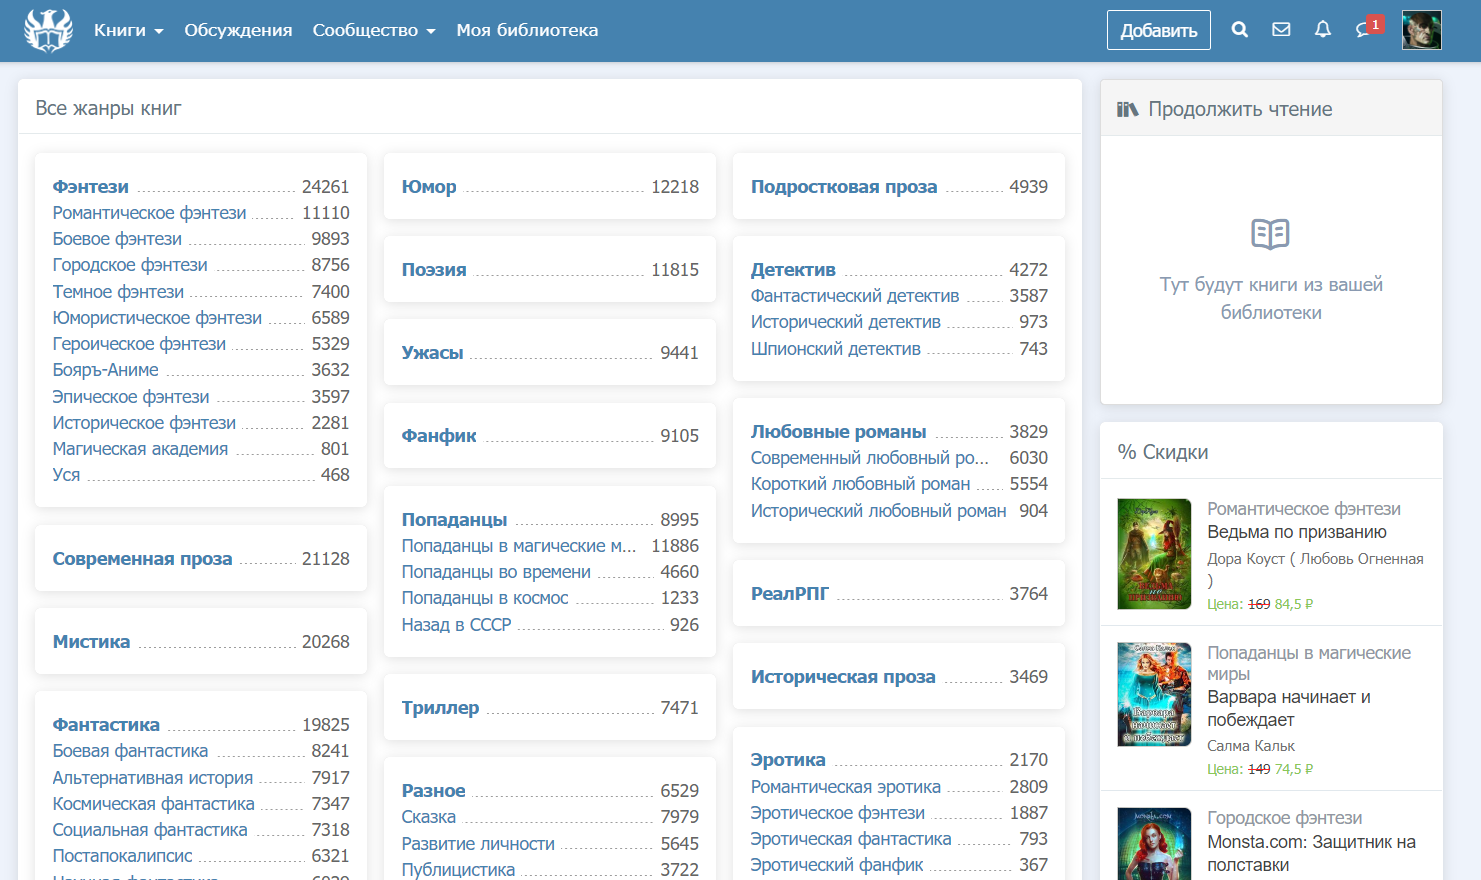
Task: Open Варвара начинает и побеждает cover
Action: click(x=1154, y=694)
